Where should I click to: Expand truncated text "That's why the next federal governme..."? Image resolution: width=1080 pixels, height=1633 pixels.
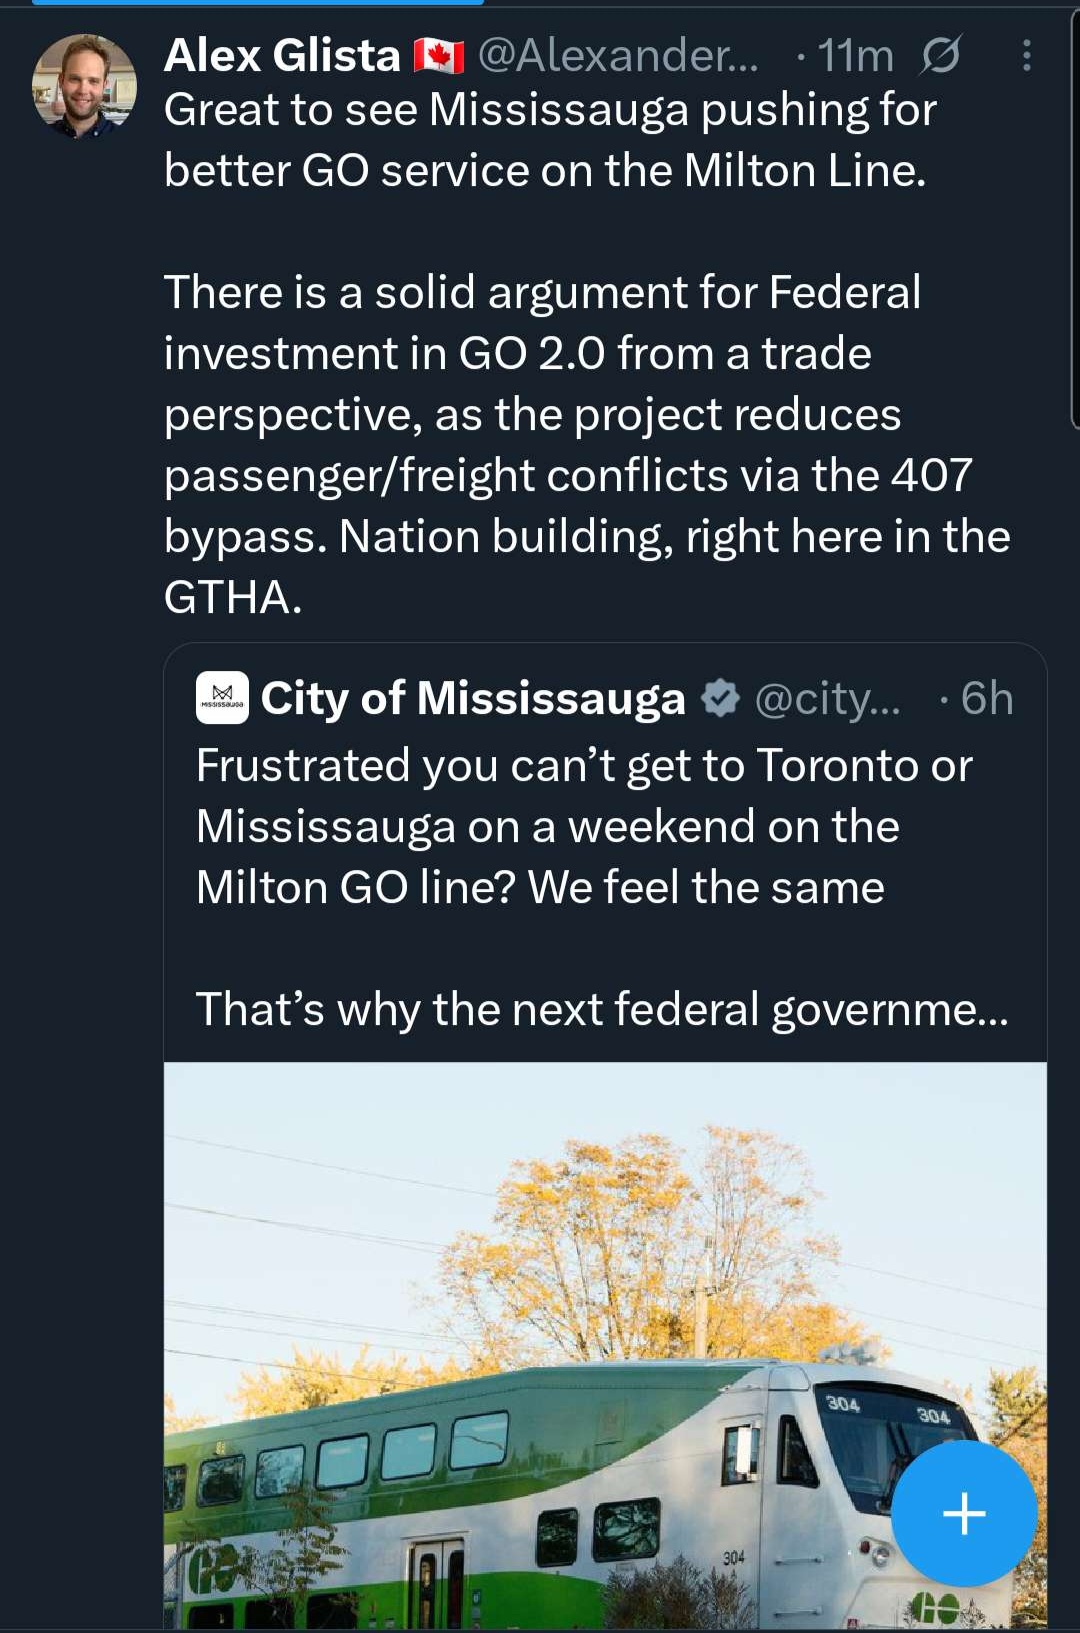coord(602,1009)
